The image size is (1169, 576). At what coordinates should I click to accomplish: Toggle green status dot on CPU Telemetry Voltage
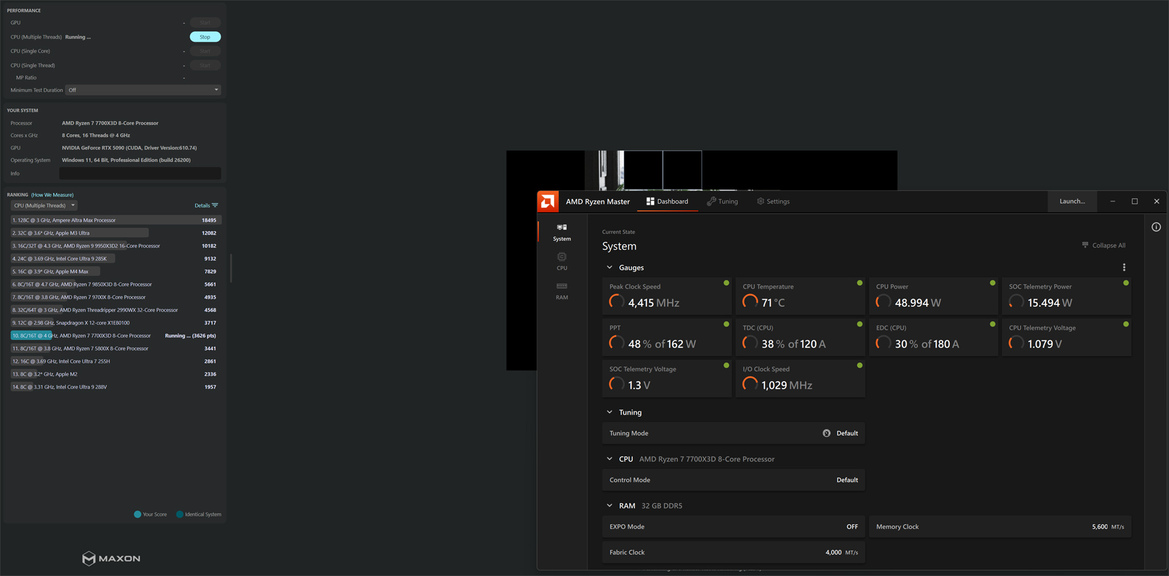point(1126,324)
